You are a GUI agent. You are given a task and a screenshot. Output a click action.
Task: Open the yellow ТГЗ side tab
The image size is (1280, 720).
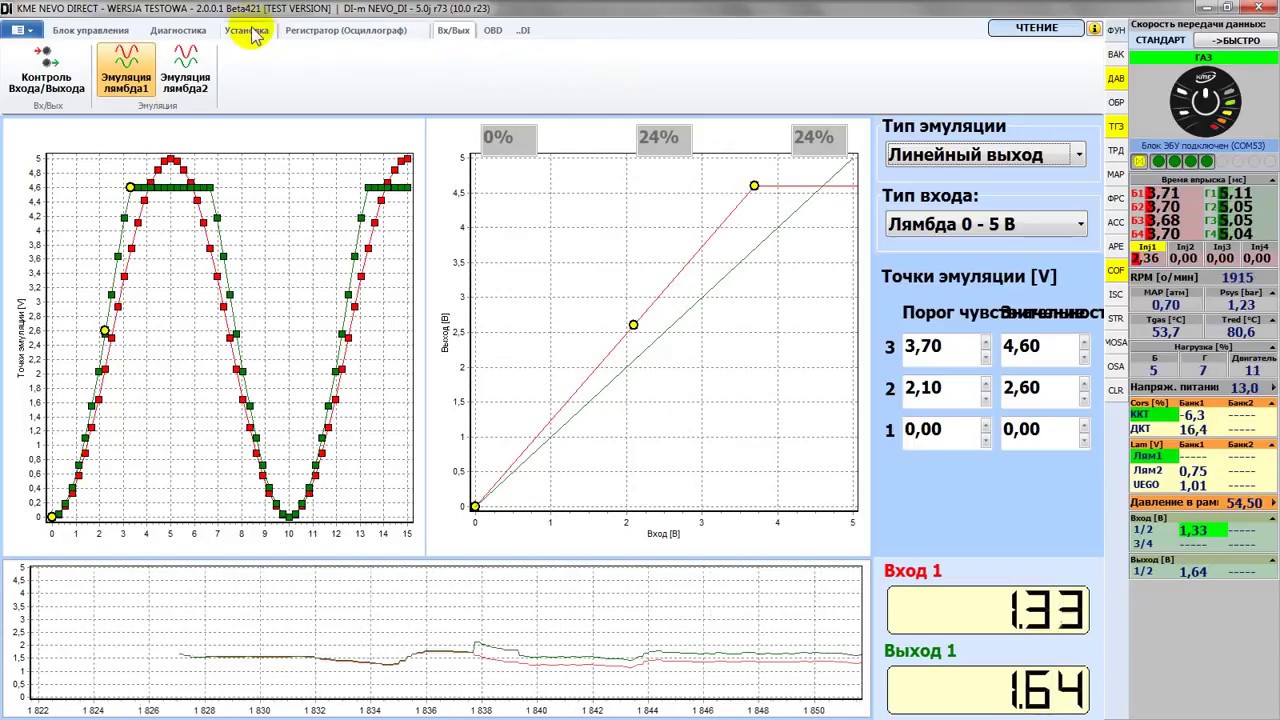pyautogui.click(x=1116, y=126)
